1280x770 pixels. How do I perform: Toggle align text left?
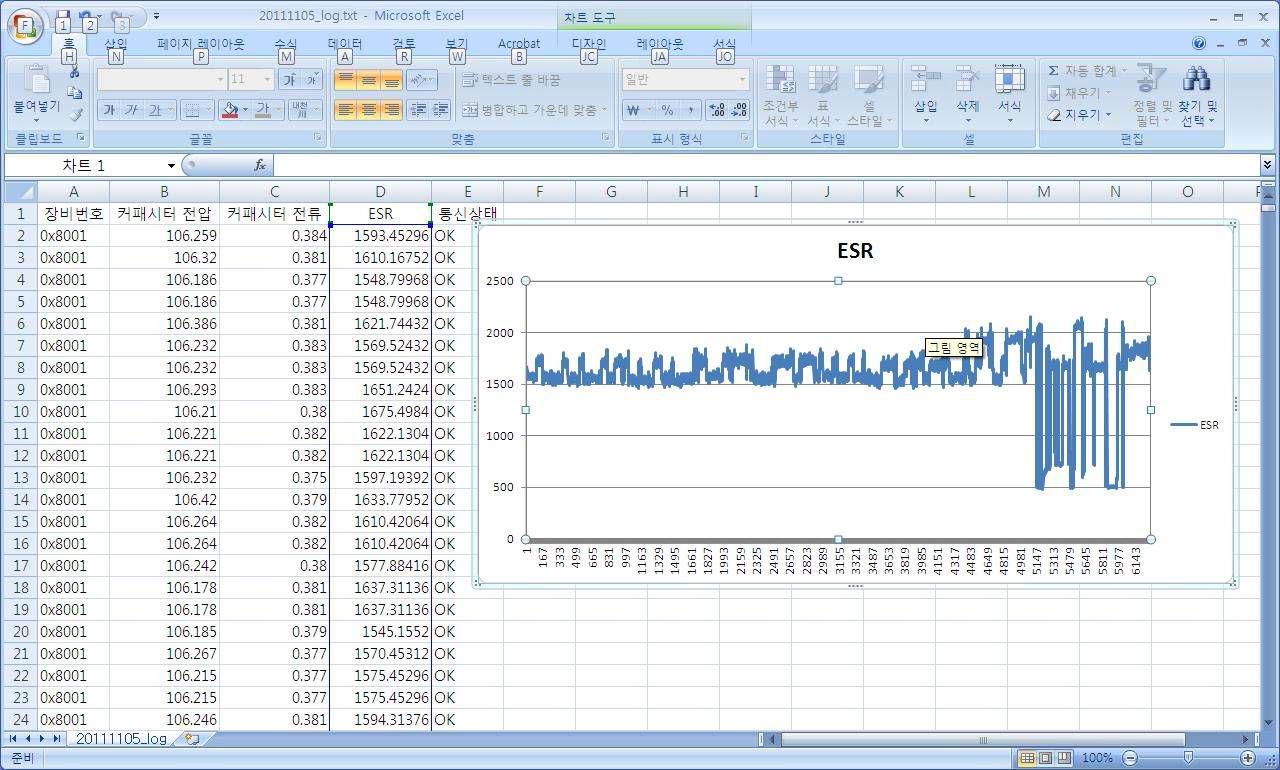click(345, 110)
